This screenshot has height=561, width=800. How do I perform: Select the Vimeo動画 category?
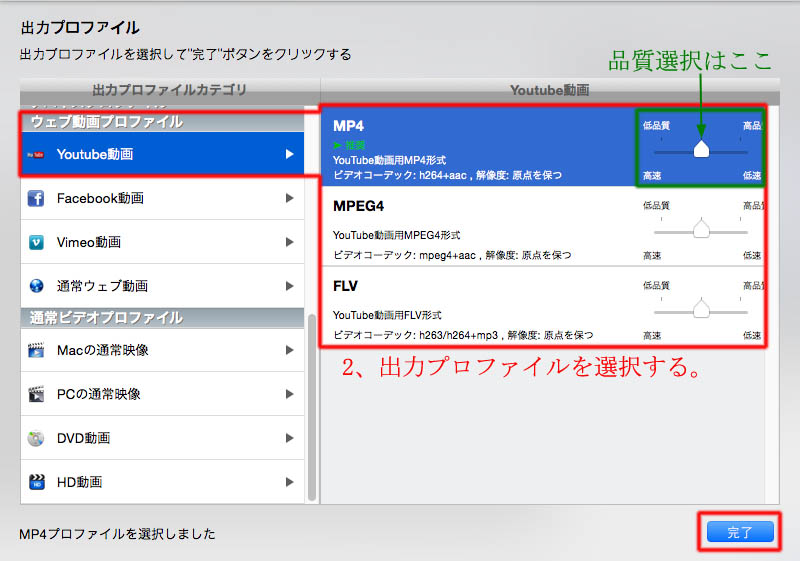[162, 242]
